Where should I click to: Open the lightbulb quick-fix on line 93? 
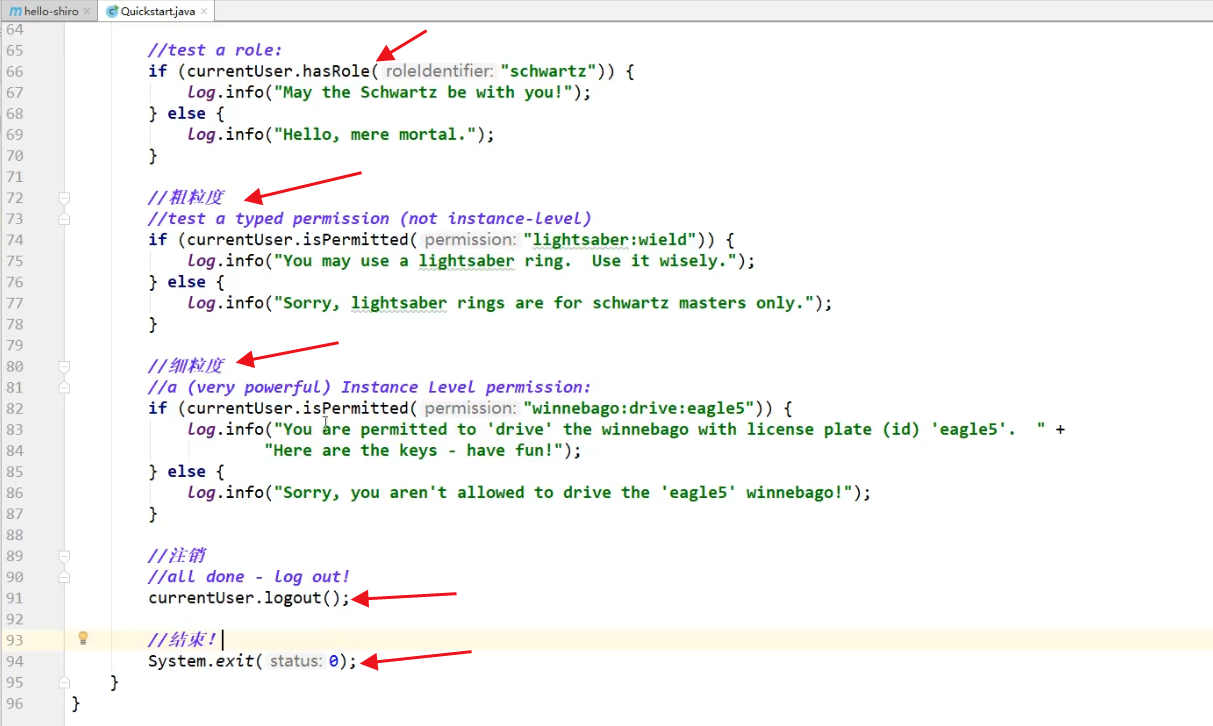tap(83, 638)
